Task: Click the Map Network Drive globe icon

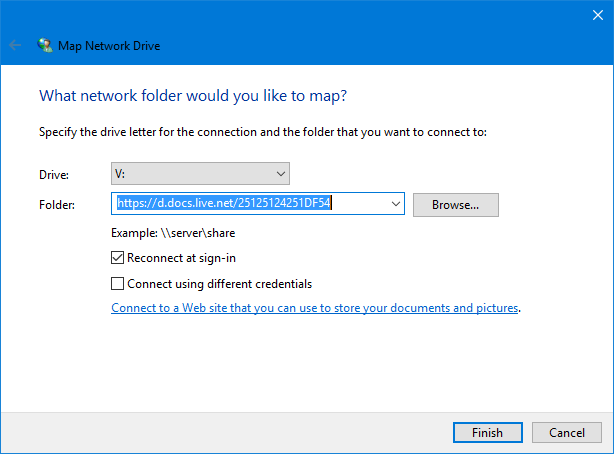Action: coord(45,45)
